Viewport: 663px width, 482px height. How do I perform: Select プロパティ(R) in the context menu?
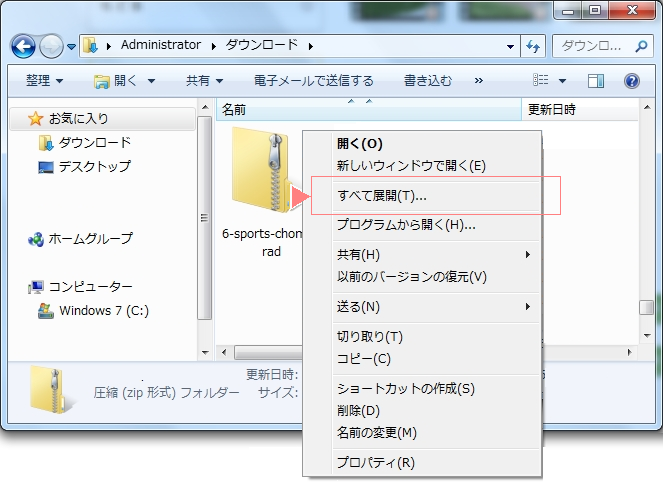[375, 462]
